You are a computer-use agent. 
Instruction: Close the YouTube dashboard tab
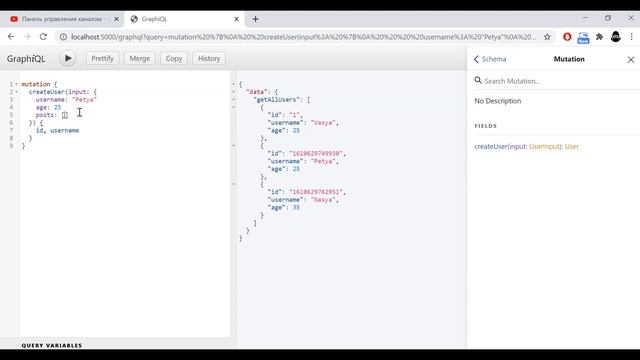coord(116,19)
